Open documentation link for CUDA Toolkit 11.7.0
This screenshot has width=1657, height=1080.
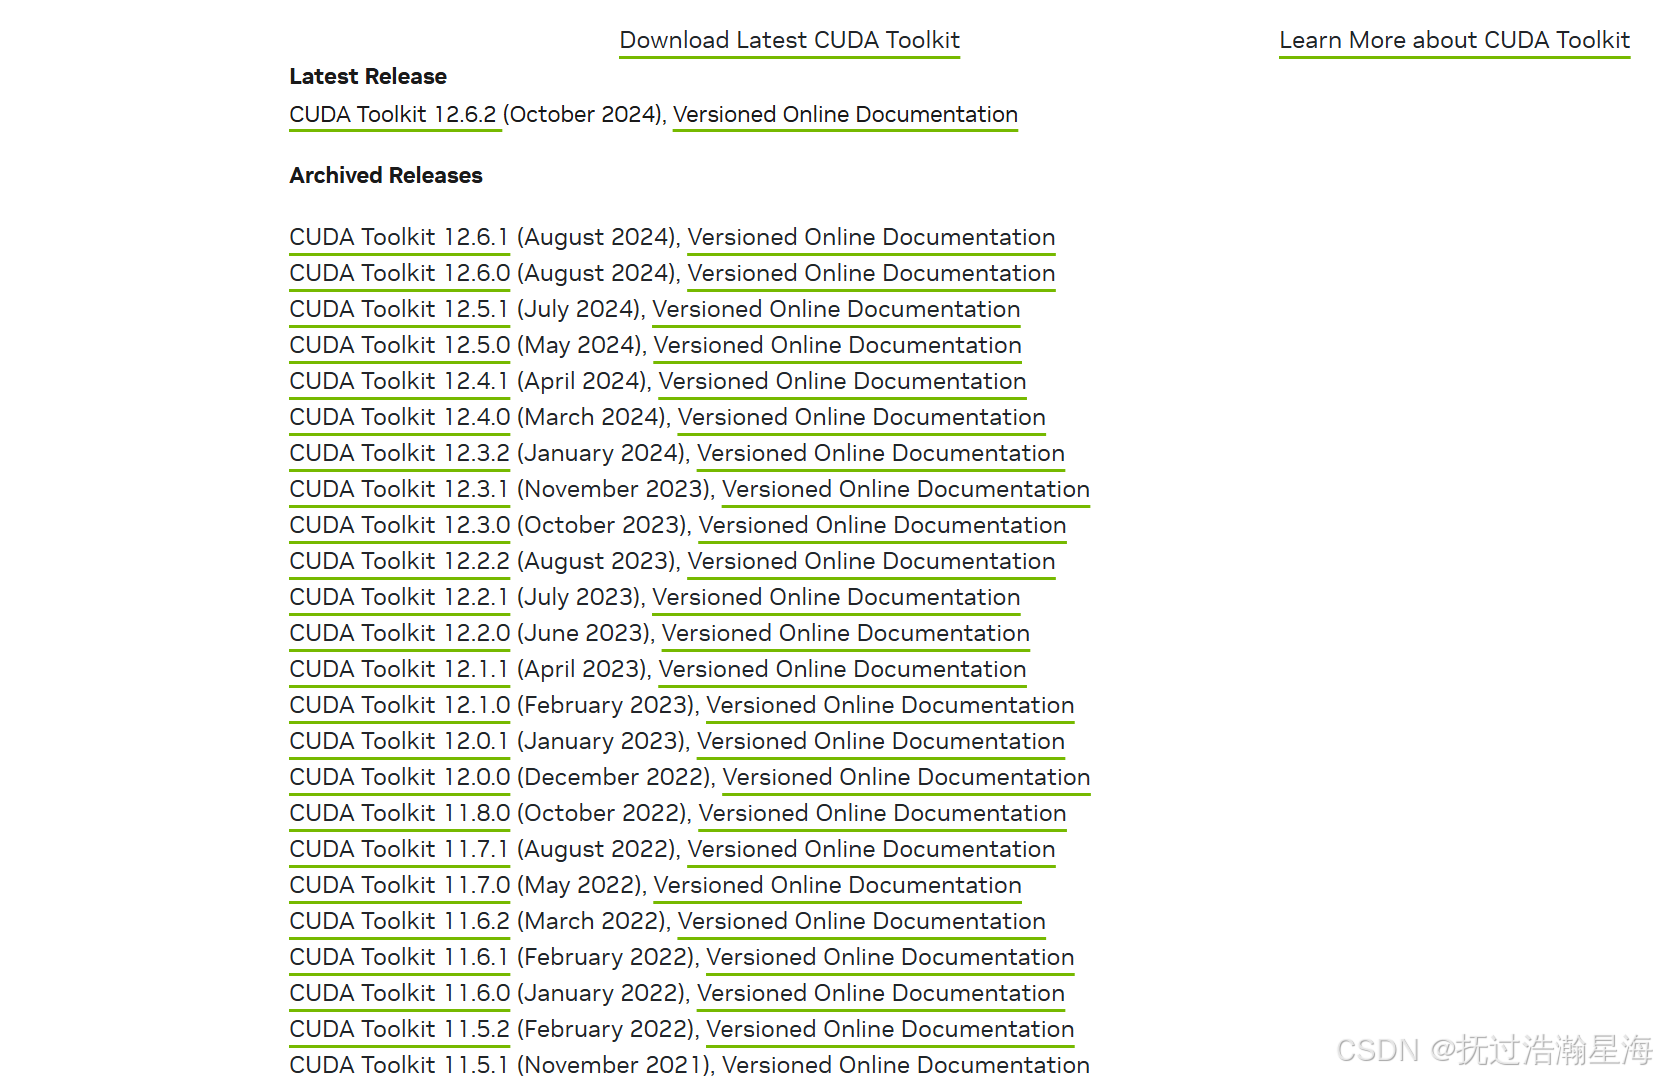(x=837, y=885)
